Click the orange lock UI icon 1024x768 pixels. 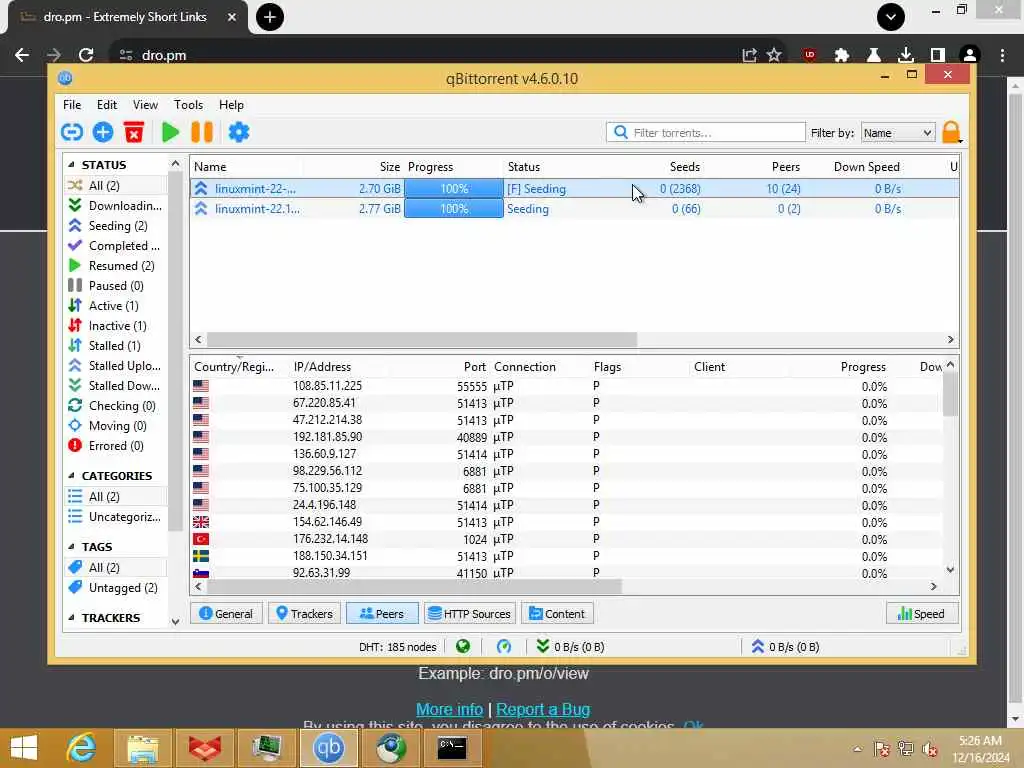pyautogui.click(x=952, y=132)
